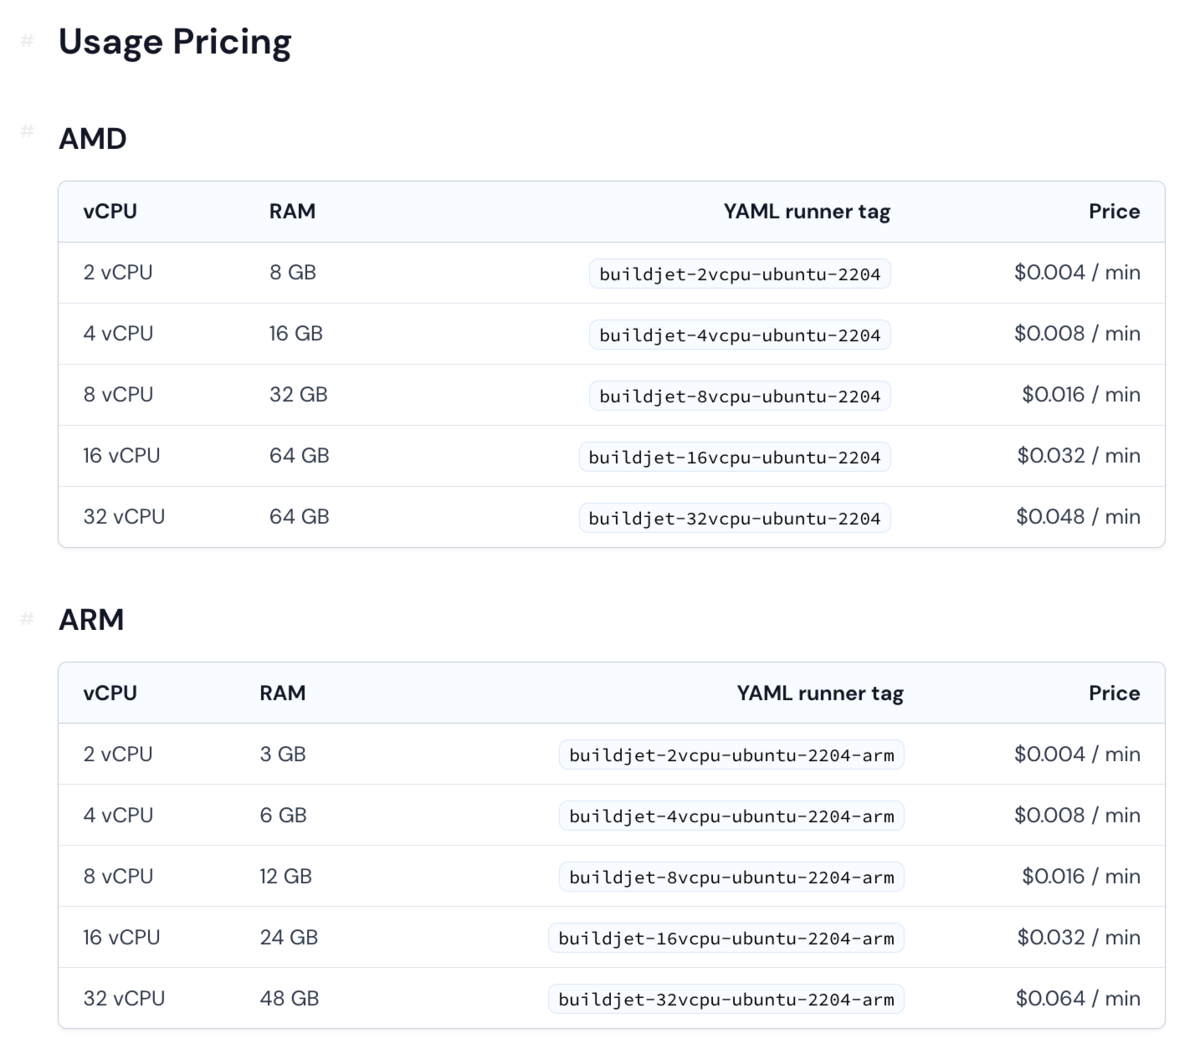The image size is (1200, 1054).
Task: Click 4 vCPU in the ARM table
Action: (x=118, y=815)
